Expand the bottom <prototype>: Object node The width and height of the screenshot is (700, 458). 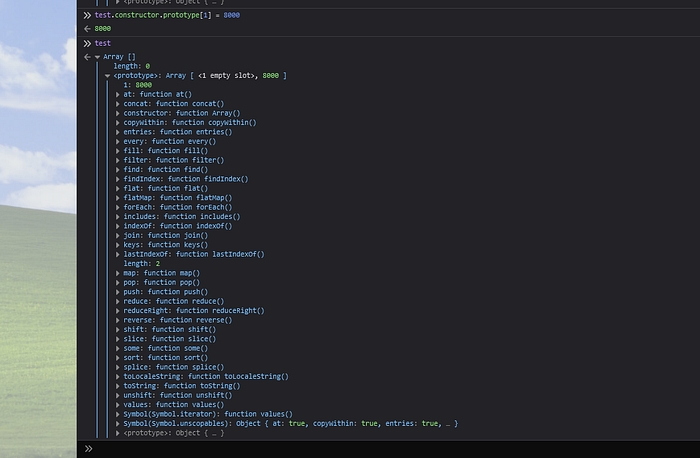(x=118, y=433)
